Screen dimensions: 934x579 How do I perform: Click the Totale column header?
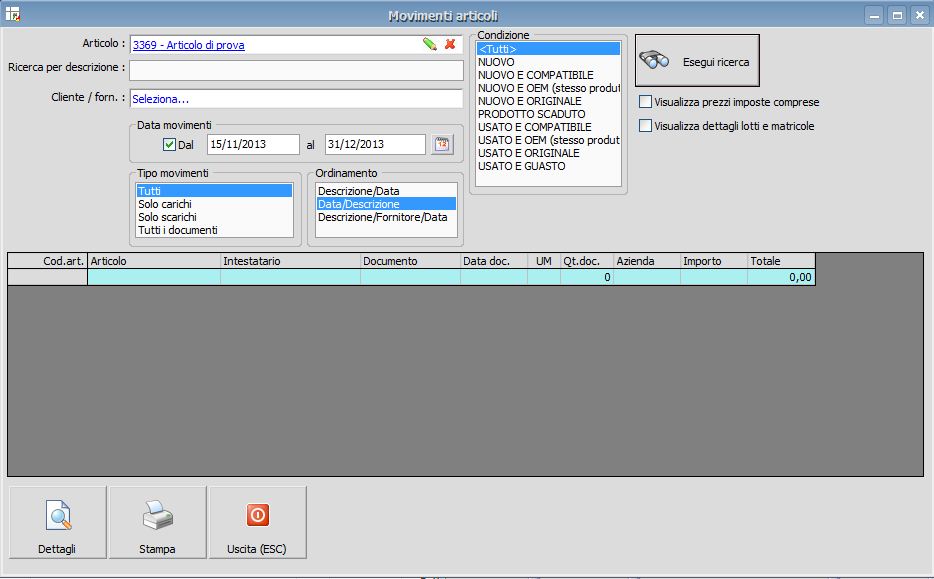(781, 261)
